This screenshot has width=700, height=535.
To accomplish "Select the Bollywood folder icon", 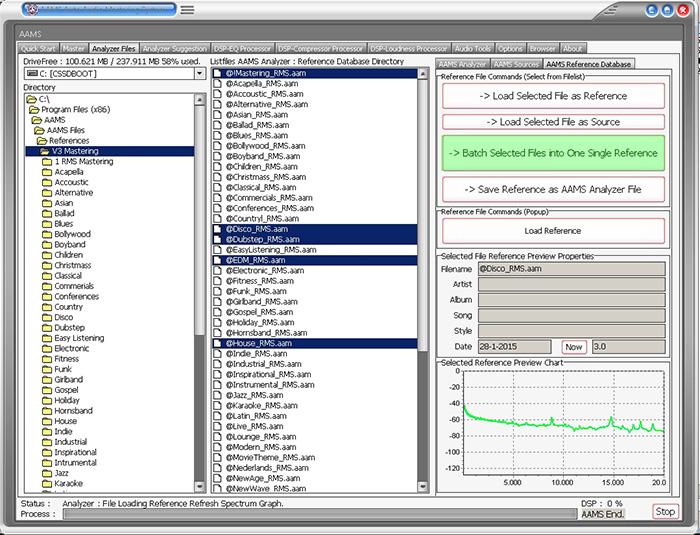I will click(x=47, y=234).
